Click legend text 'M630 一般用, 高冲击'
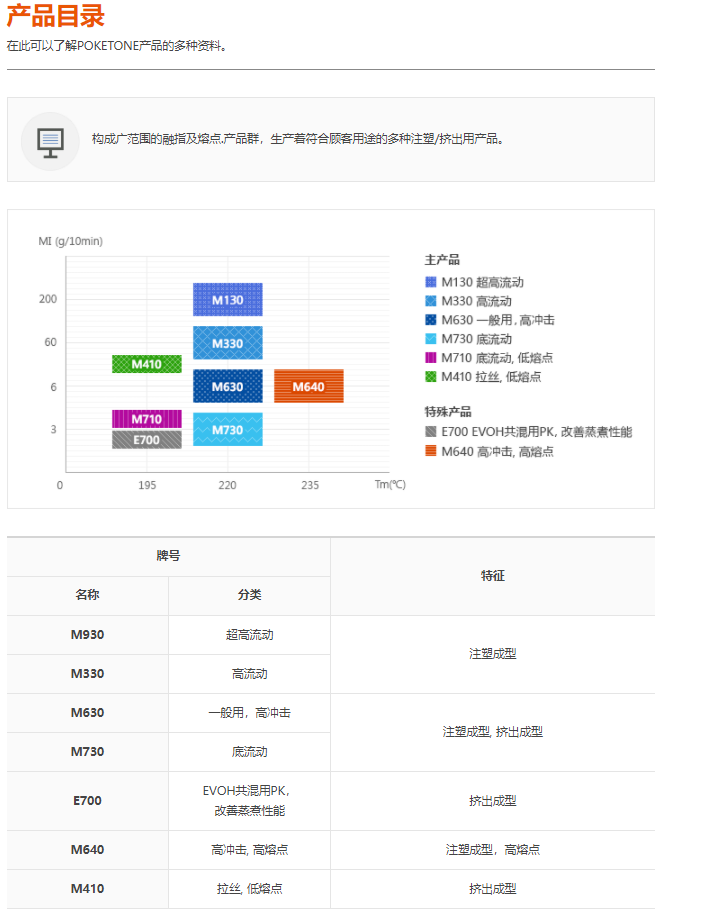 coord(498,319)
